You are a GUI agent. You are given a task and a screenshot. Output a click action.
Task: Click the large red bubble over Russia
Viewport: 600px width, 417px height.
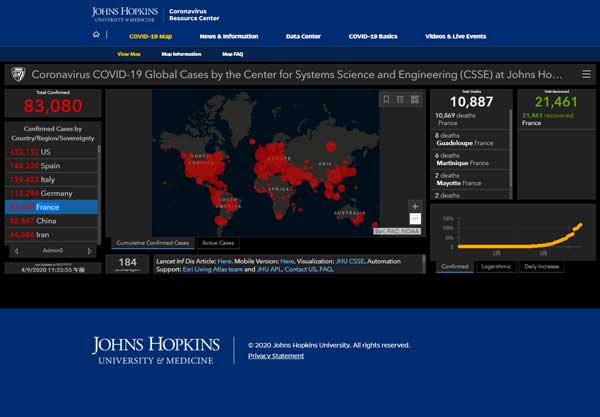331,146
